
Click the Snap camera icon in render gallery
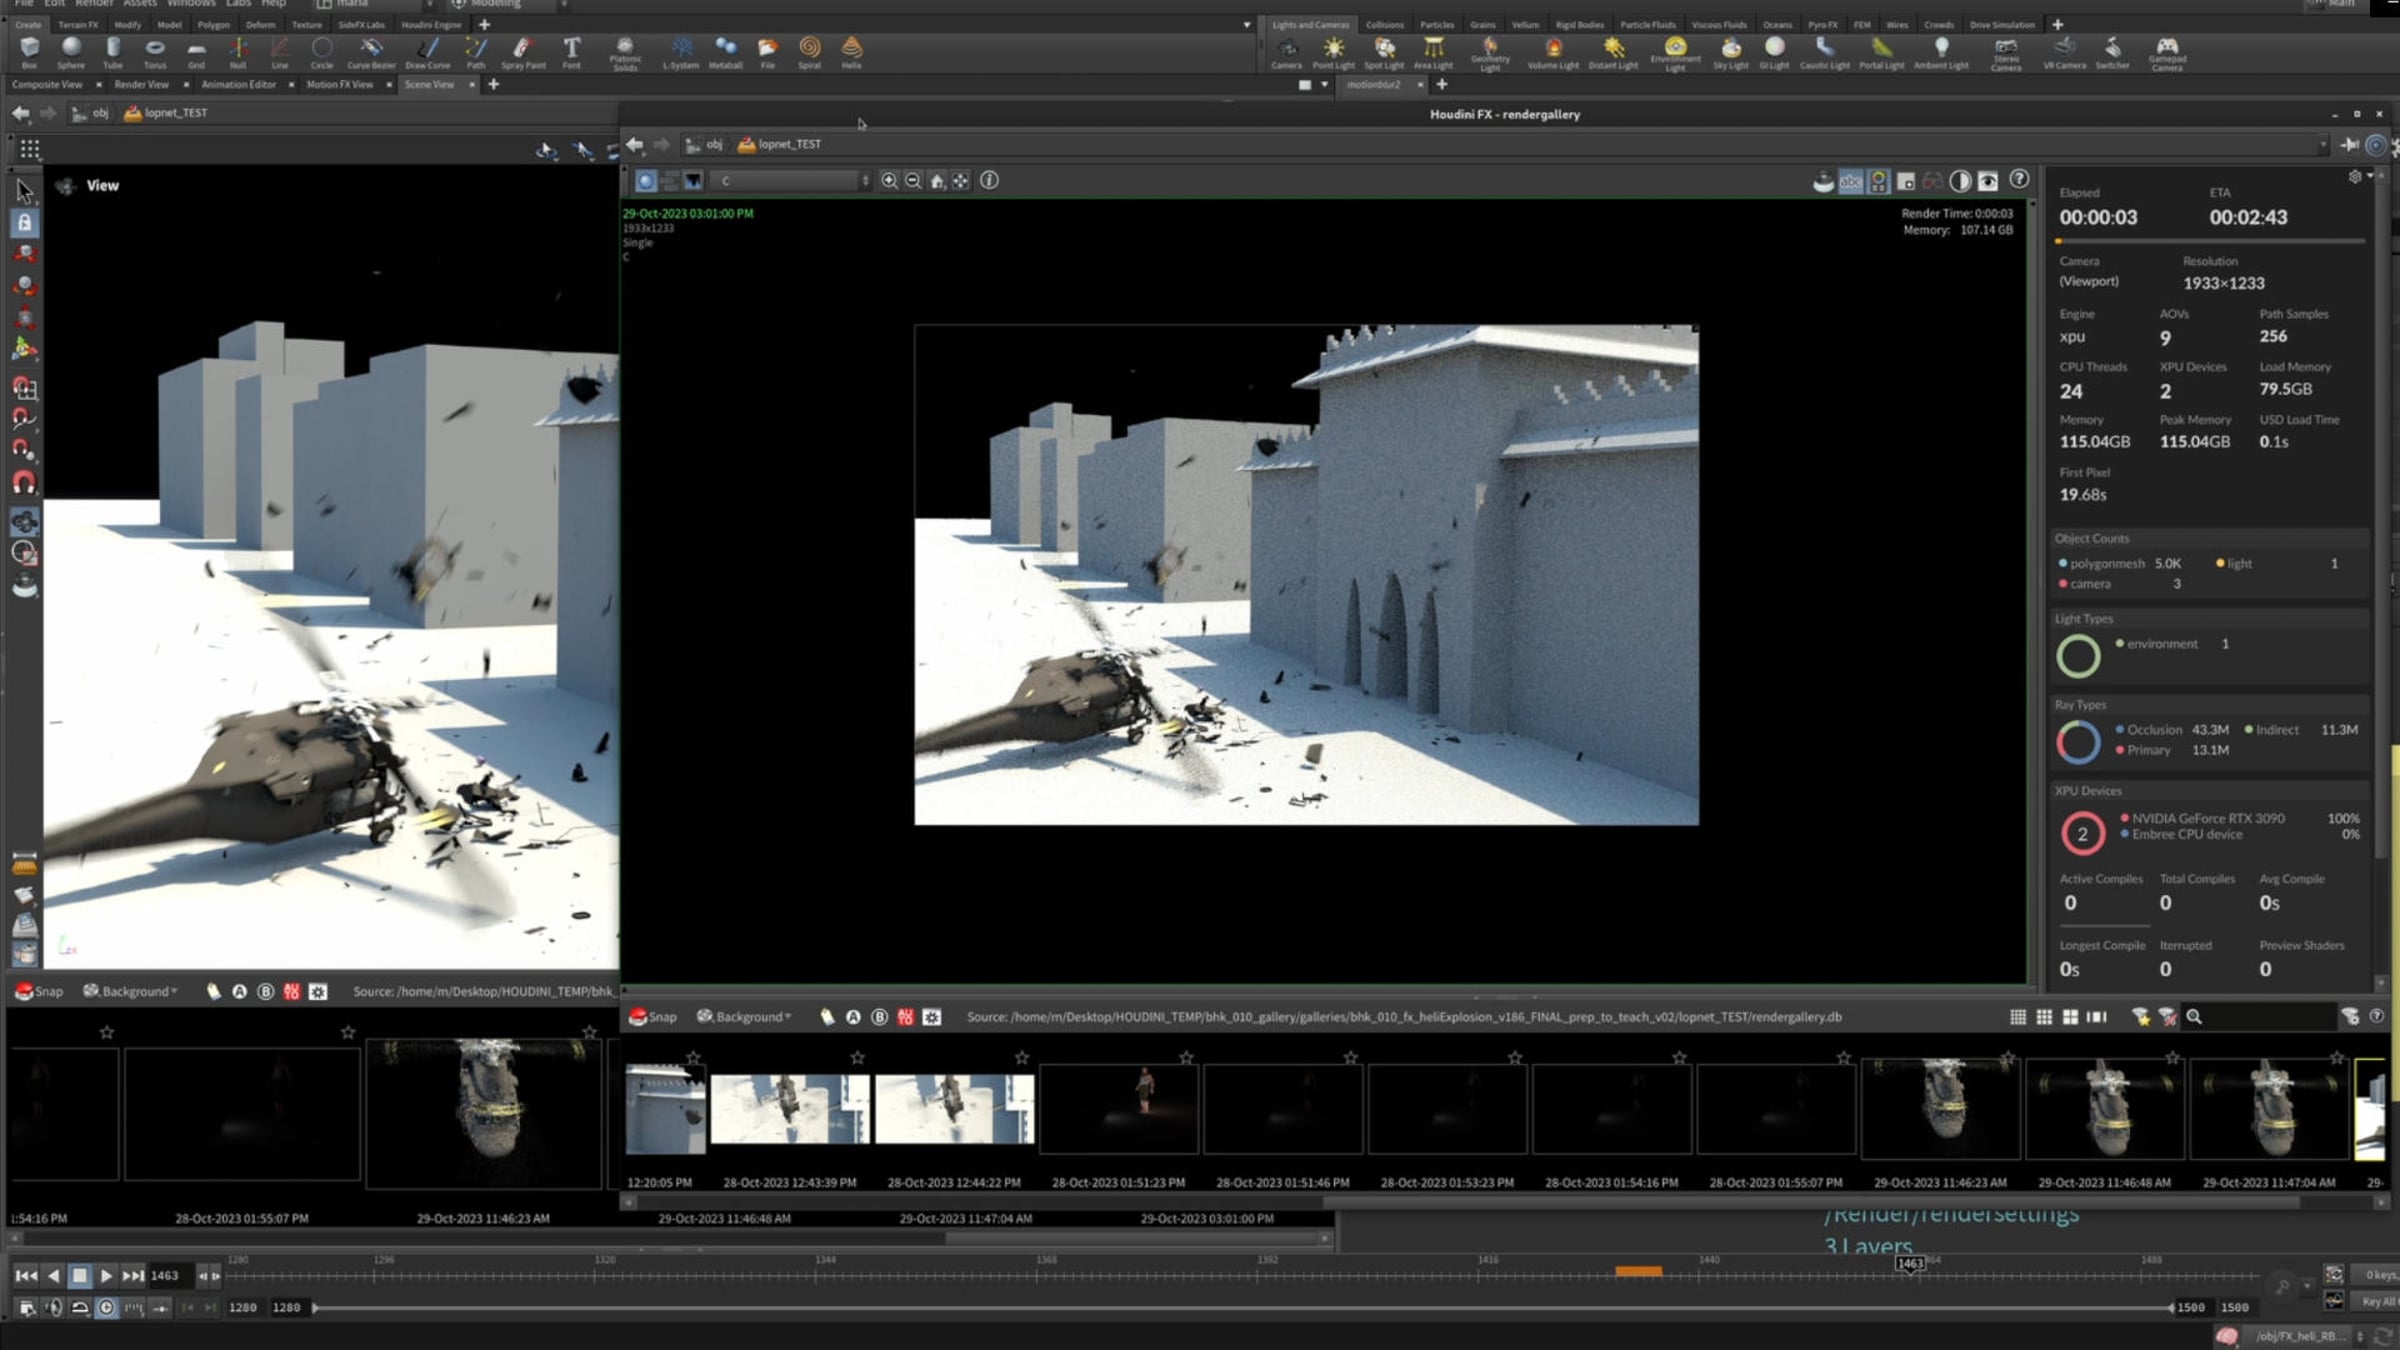[652, 1017]
